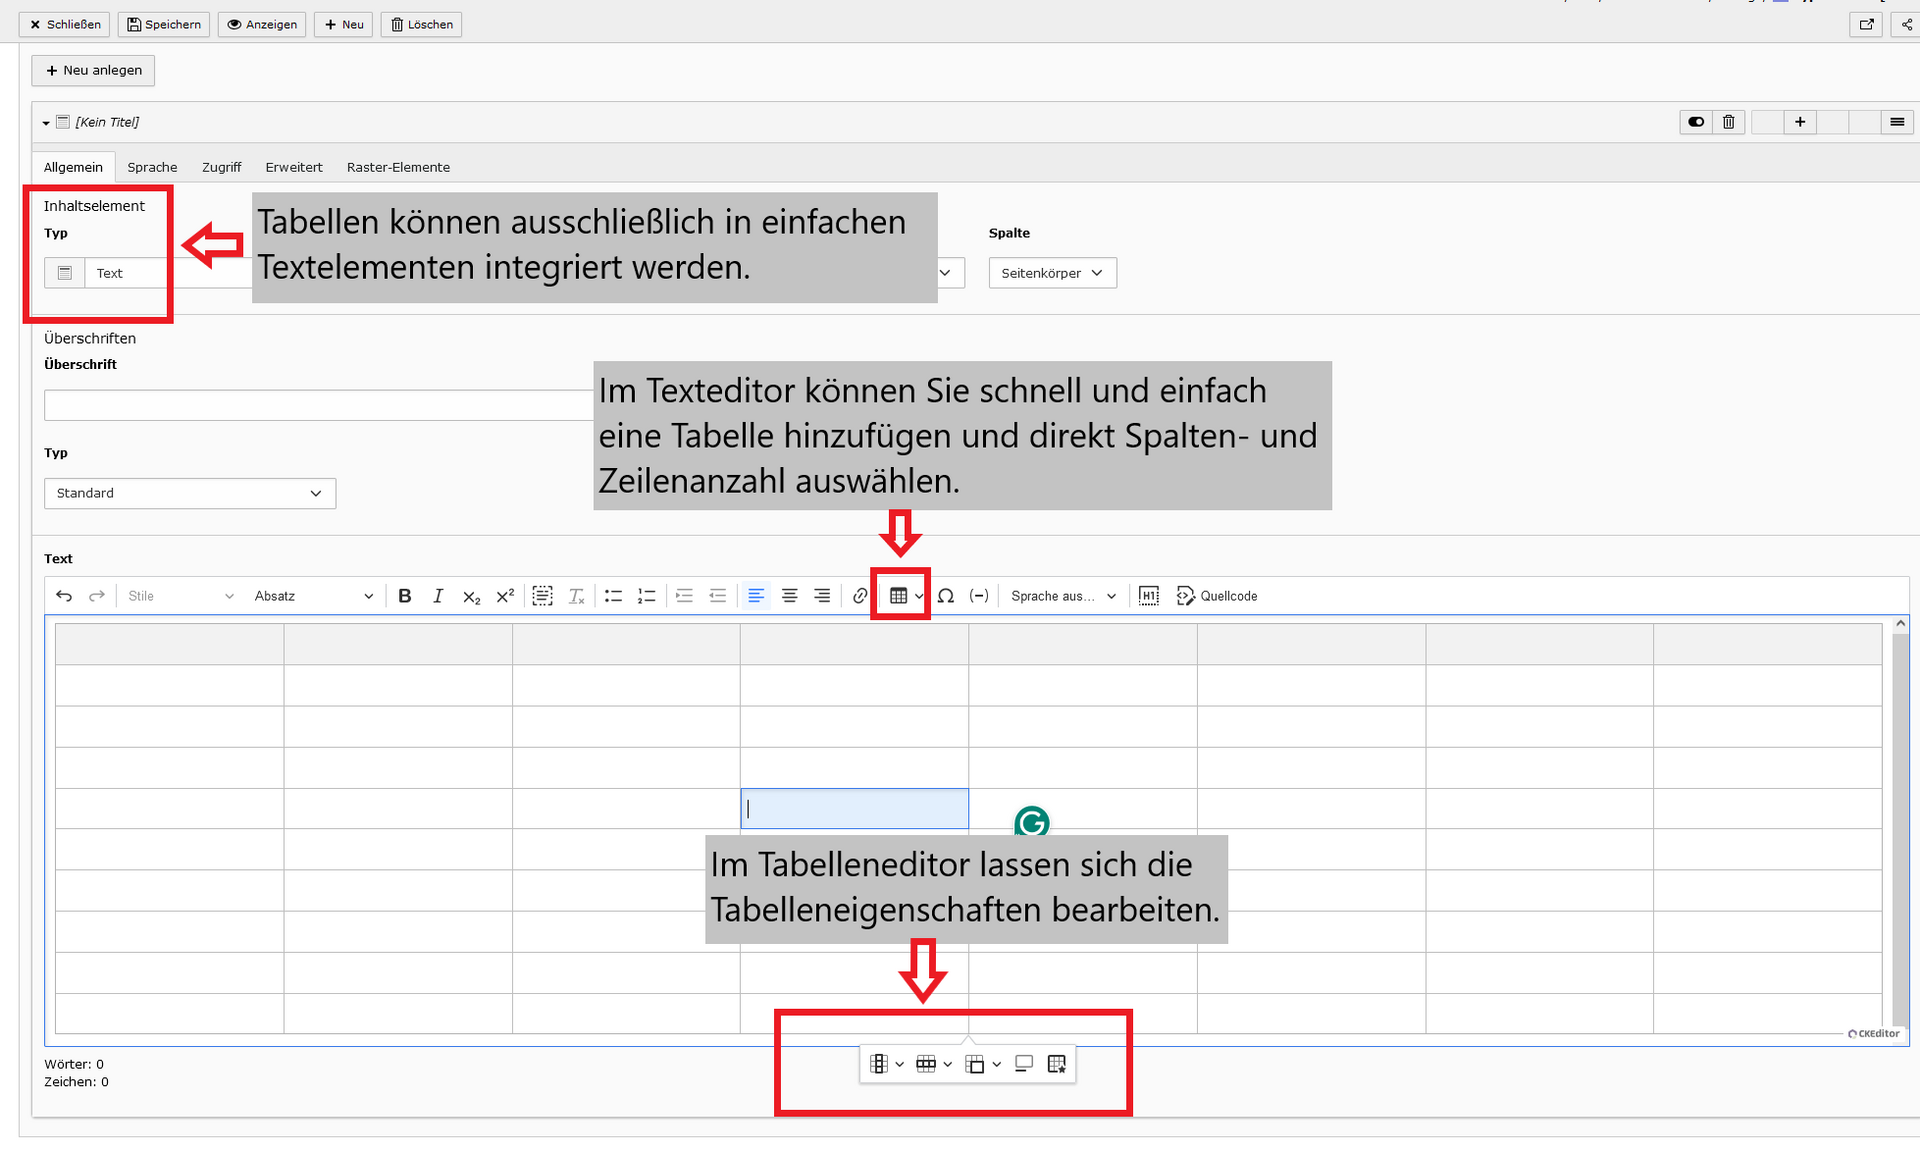Align text to the right
This screenshot has height=1152, width=1920.
pos(822,596)
